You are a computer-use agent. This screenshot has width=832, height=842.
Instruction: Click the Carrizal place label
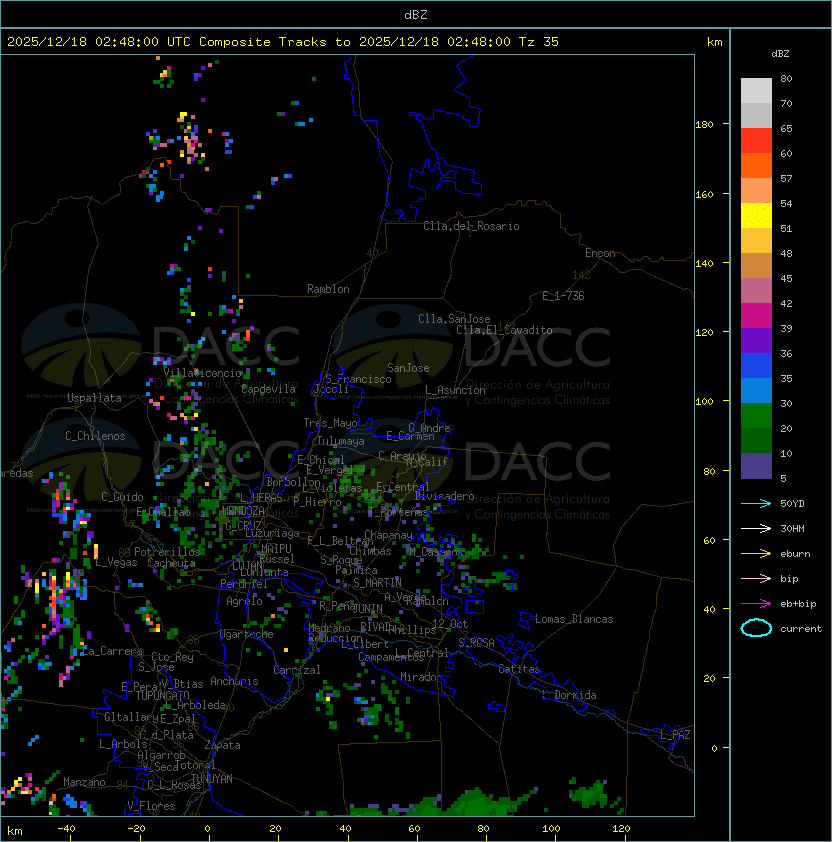297,670
